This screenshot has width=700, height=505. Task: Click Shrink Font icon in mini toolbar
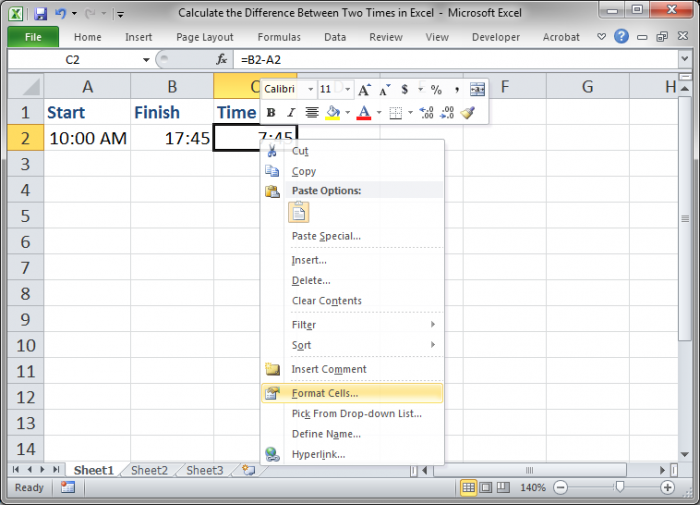coord(384,90)
